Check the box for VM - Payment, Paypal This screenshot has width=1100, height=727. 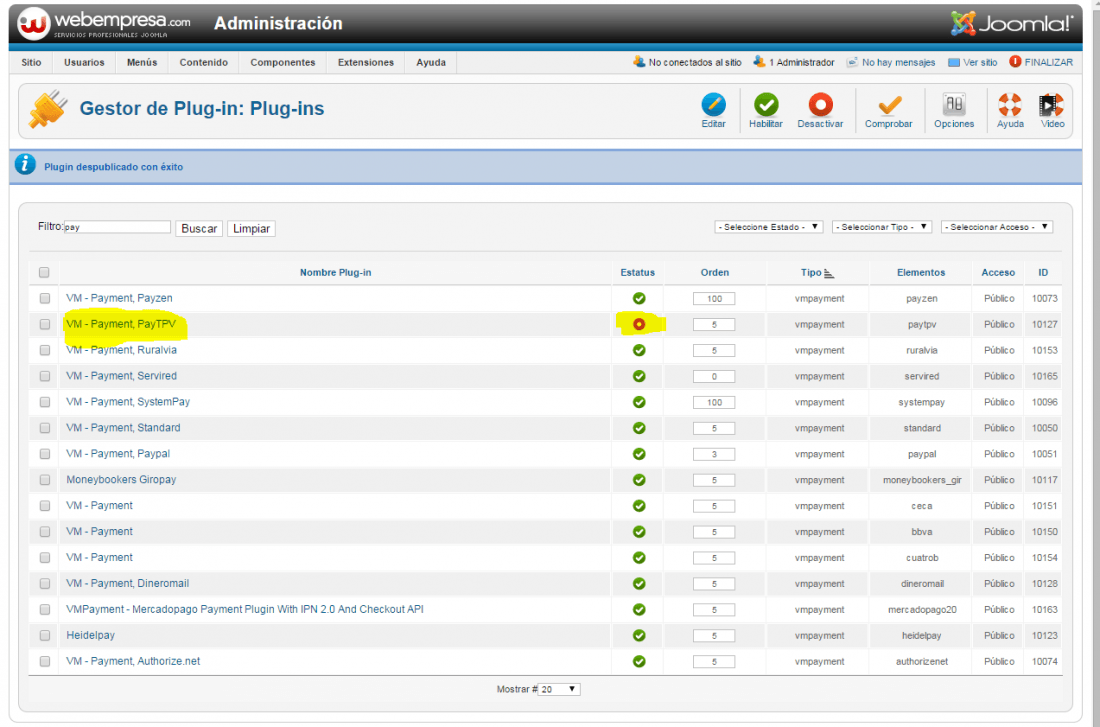pyautogui.click(x=45, y=454)
